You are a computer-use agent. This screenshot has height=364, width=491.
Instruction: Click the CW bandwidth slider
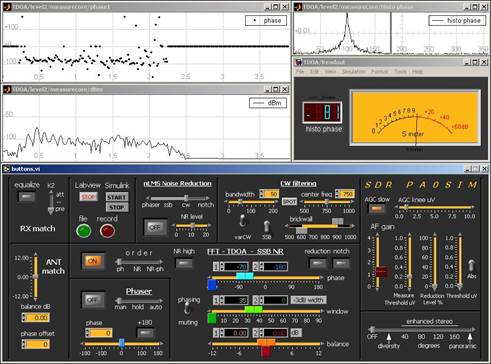click(x=252, y=202)
